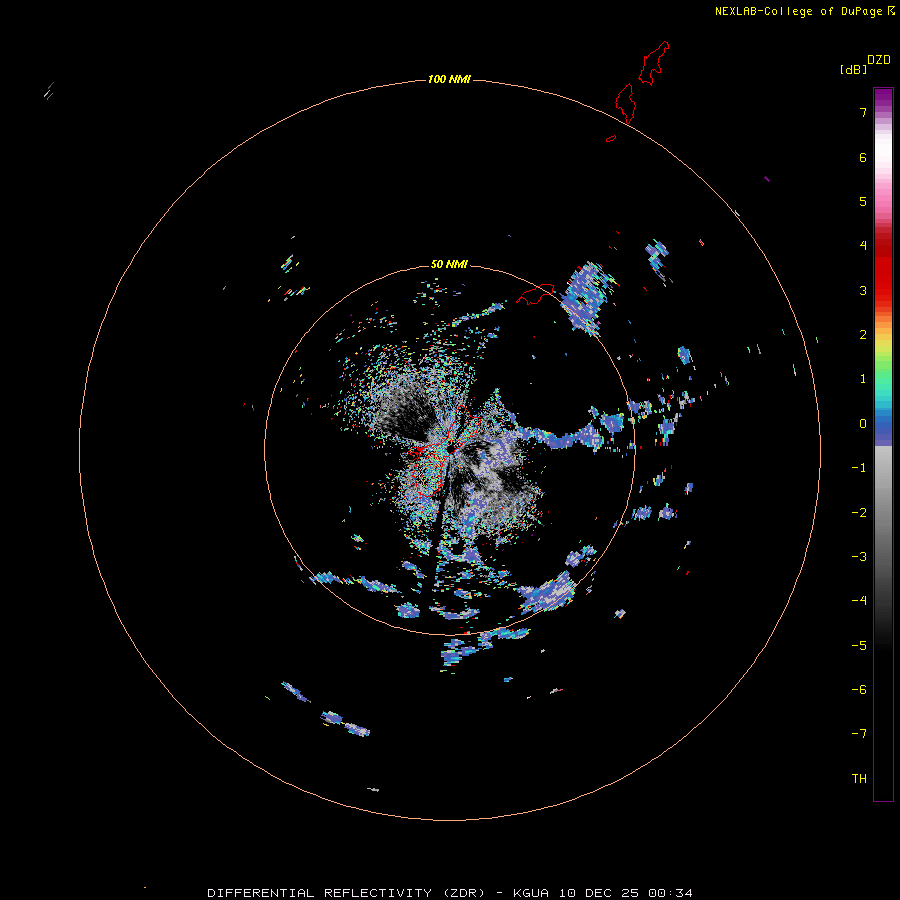Click the -5 value on color scale
This screenshot has height=900, width=900.
pos(859,646)
